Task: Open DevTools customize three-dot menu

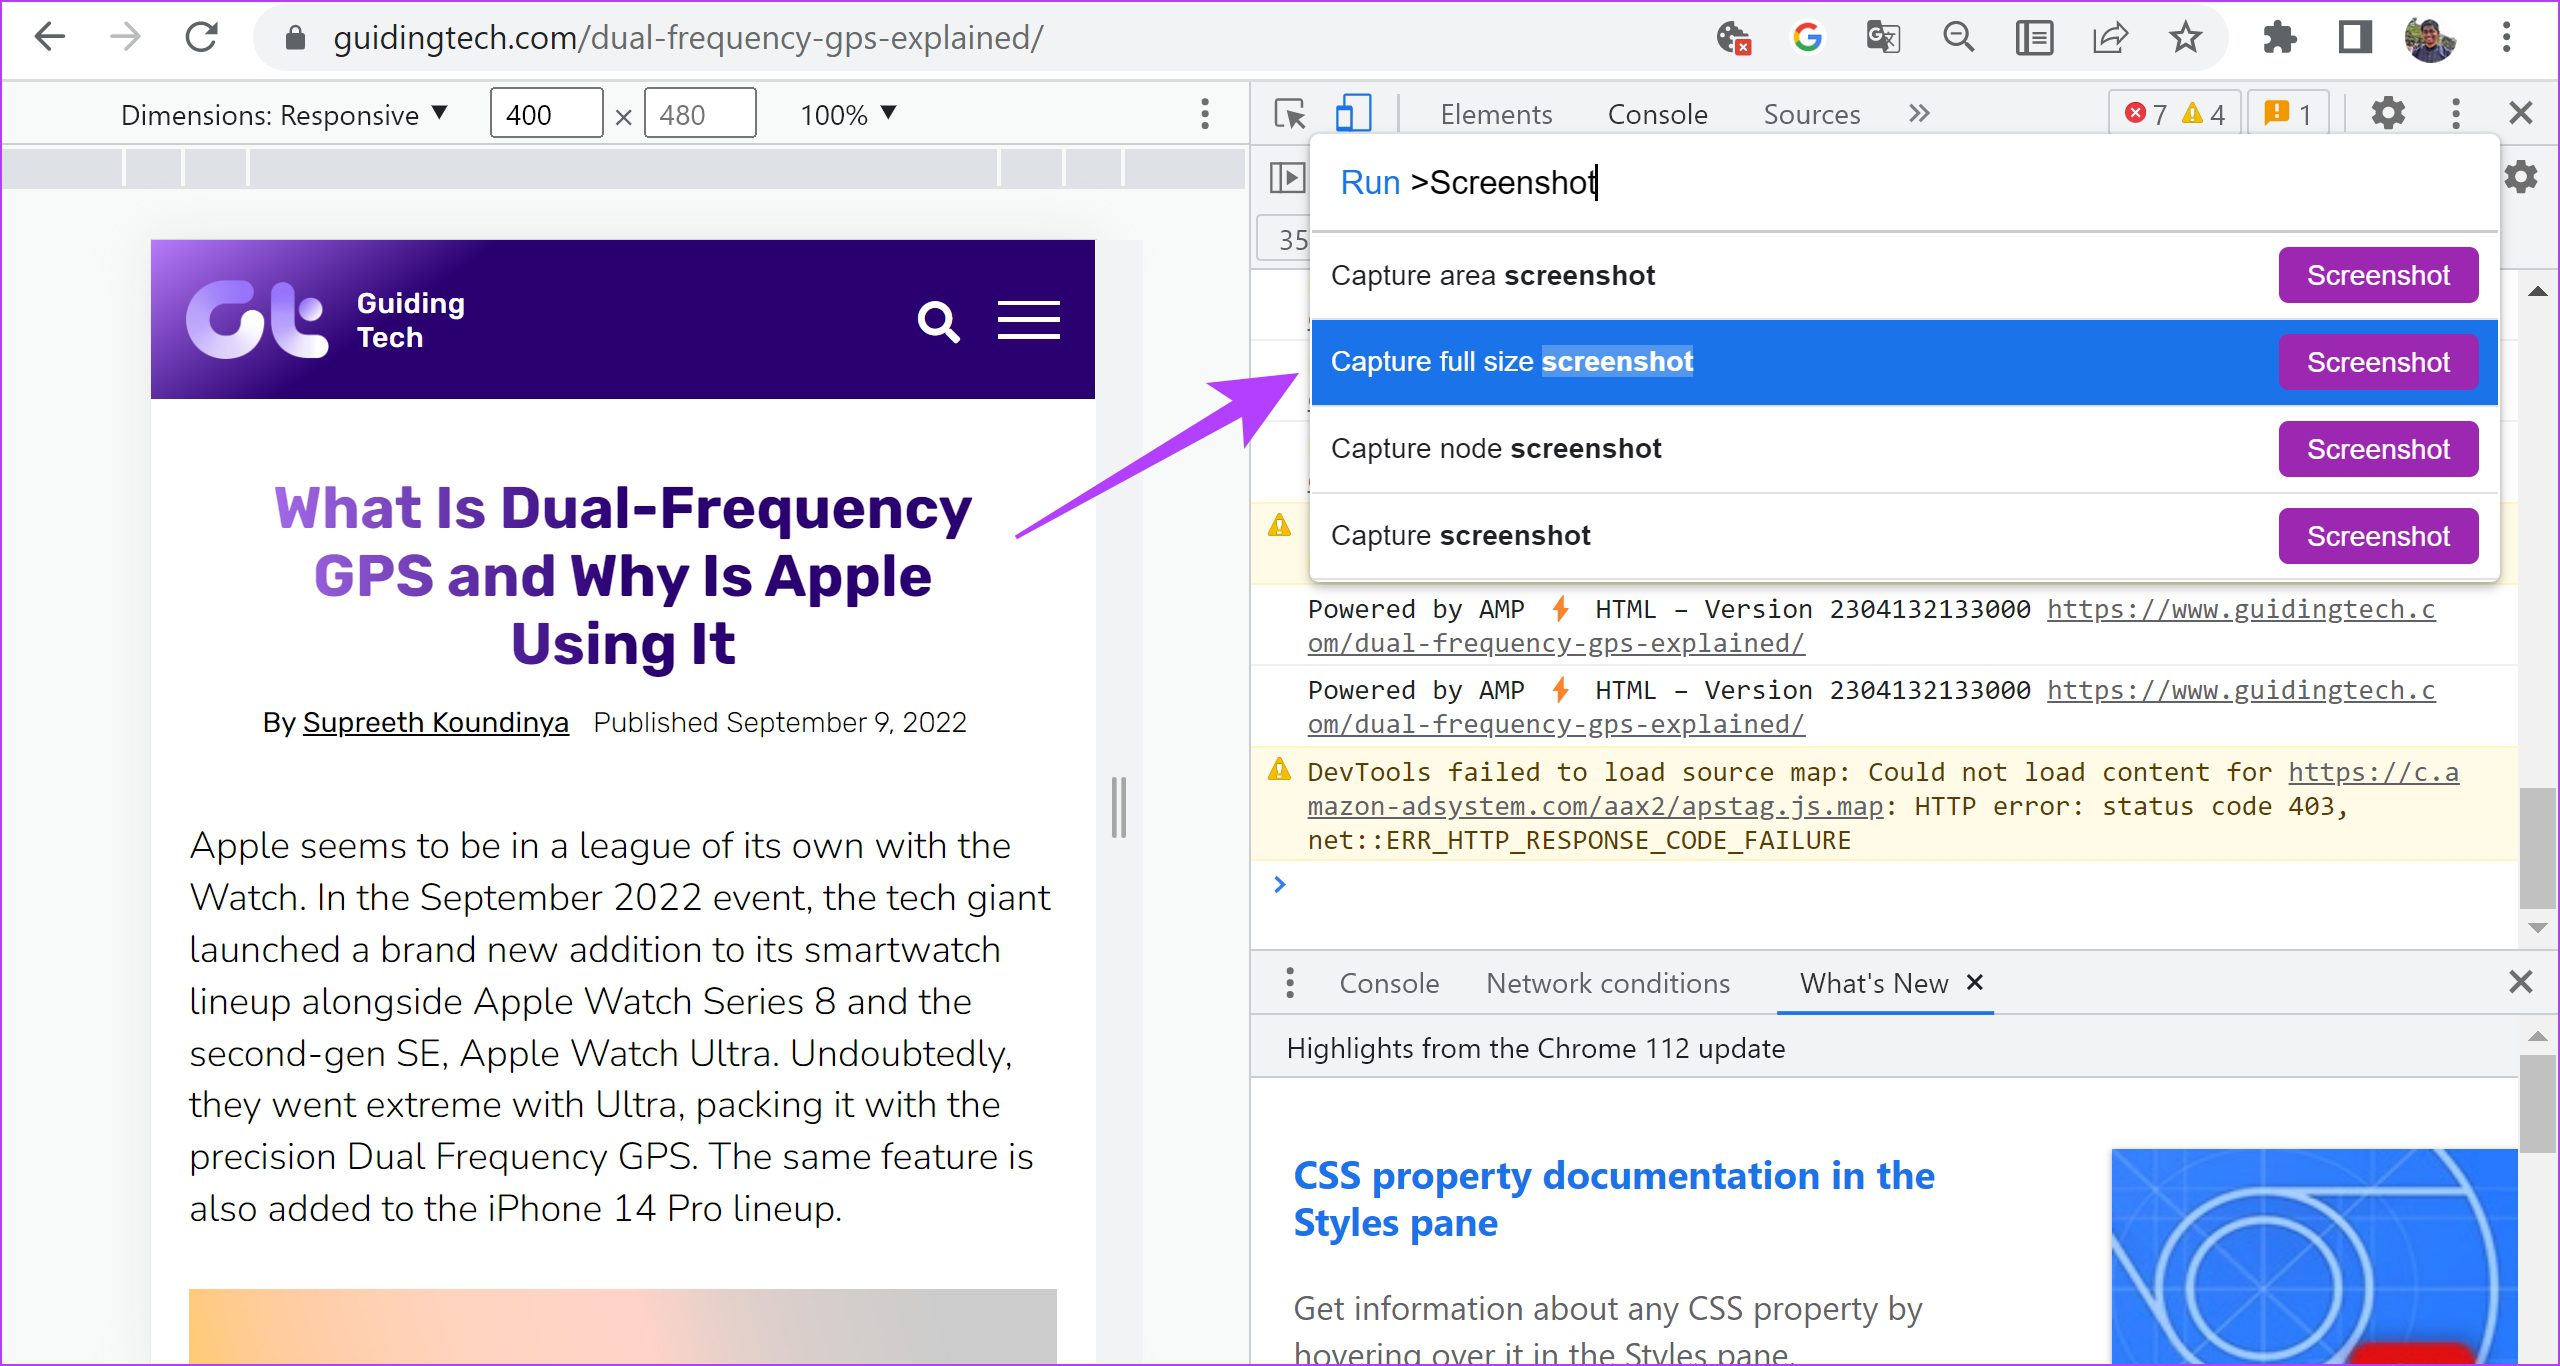Action: [x=2455, y=113]
